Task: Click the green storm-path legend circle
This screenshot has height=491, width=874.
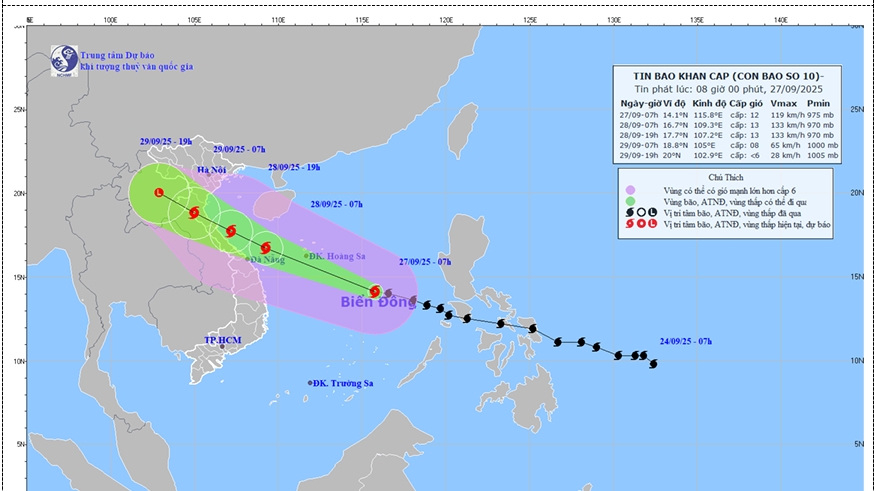Action: (629, 200)
